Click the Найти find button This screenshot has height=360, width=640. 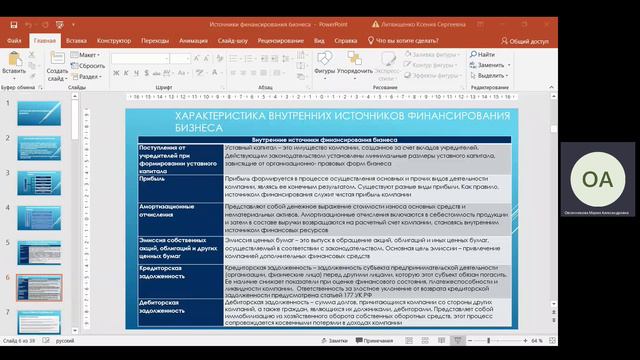[x=482, y=54]
